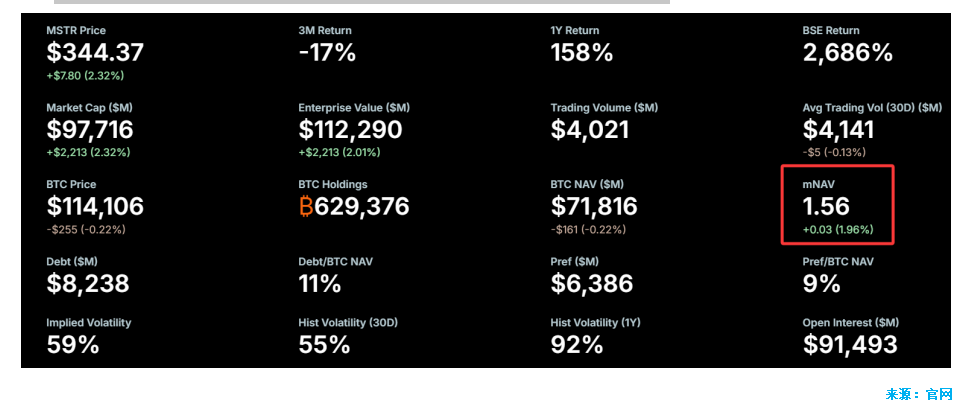Click the 1Y Return 158% figure

coord(582,53)
